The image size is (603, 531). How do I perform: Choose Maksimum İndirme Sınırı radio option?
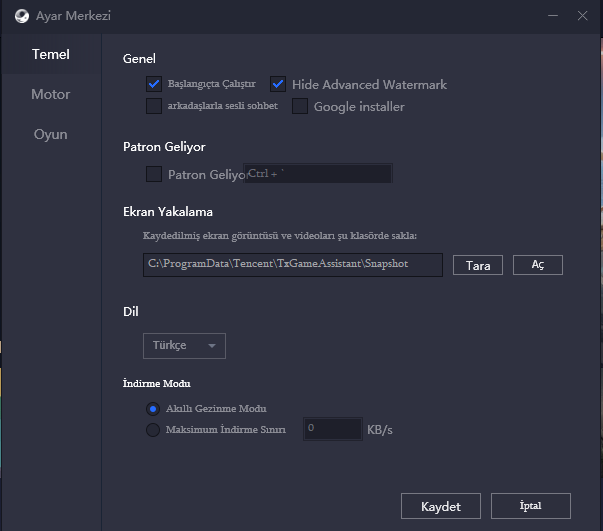pos(153,430)
